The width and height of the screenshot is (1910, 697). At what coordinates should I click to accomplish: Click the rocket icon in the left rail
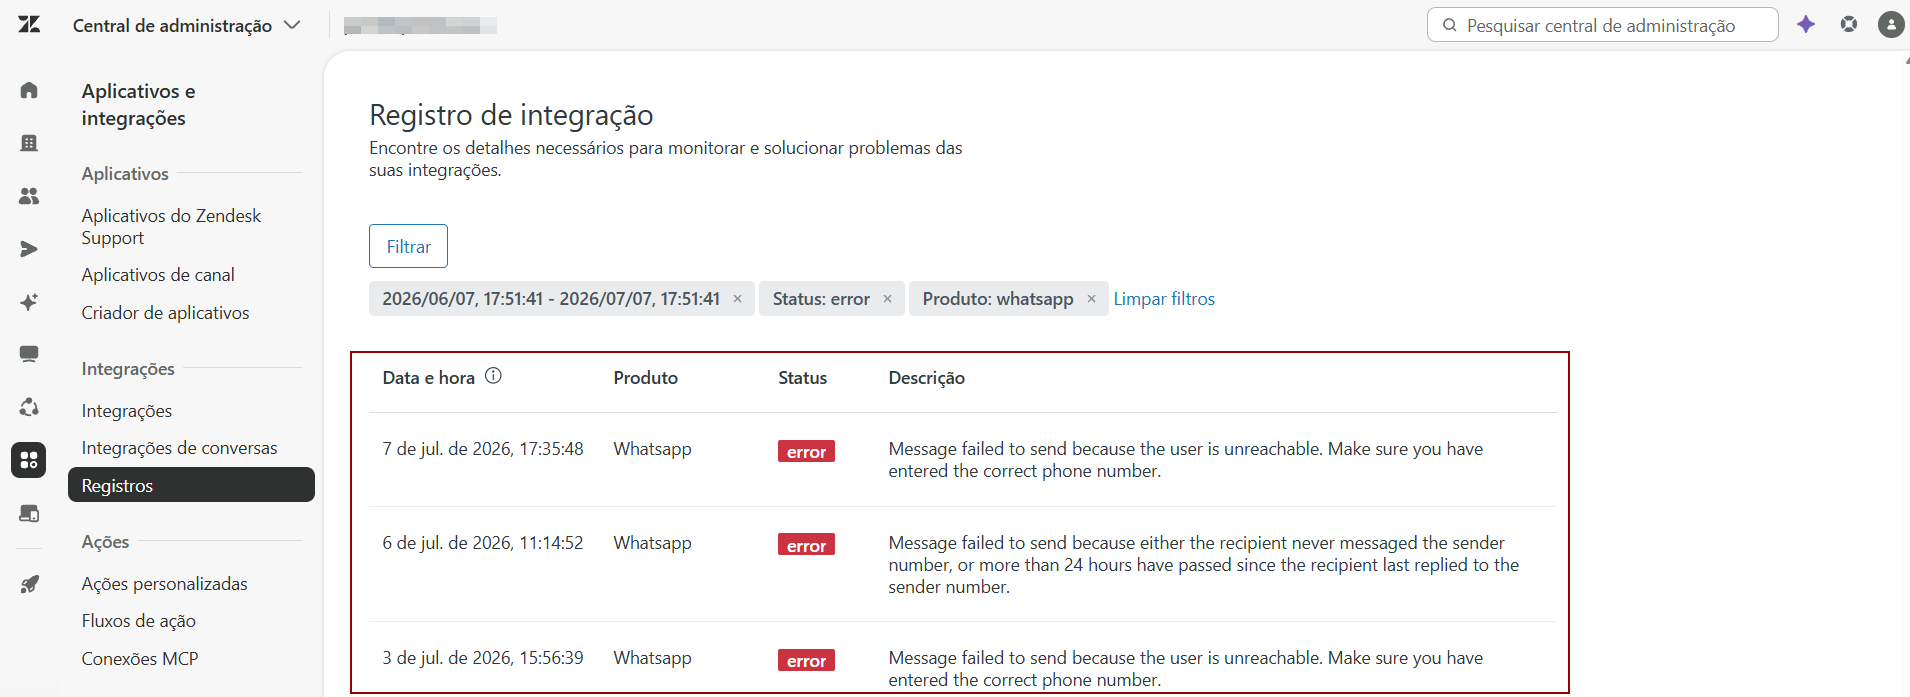click(29, 584)
